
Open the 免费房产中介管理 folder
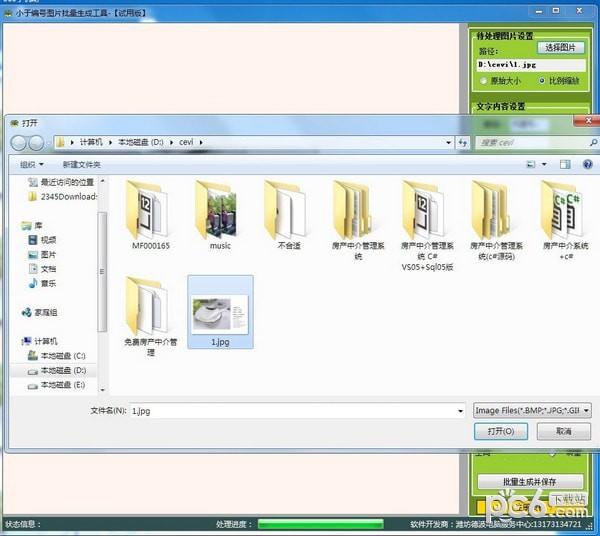point(151,310)
